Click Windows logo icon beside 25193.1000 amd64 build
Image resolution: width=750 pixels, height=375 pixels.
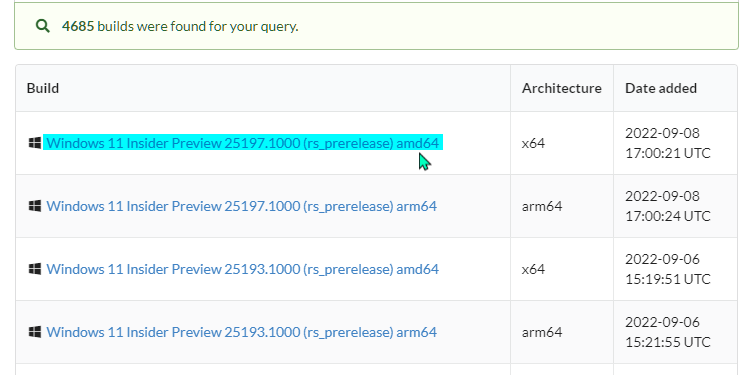[x=35, y=269]
